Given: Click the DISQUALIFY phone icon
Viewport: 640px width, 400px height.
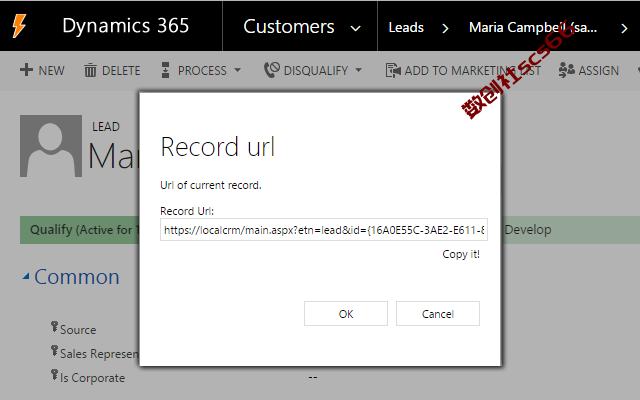Looking at the screenshot, I should (272, 70).
